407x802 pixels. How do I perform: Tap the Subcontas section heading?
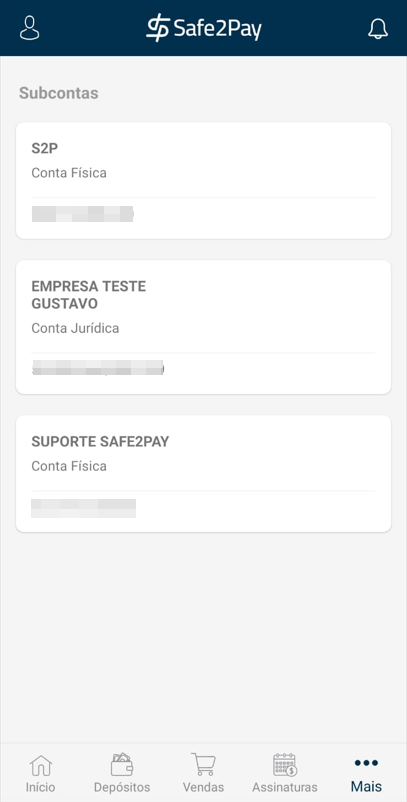point(59,94)
